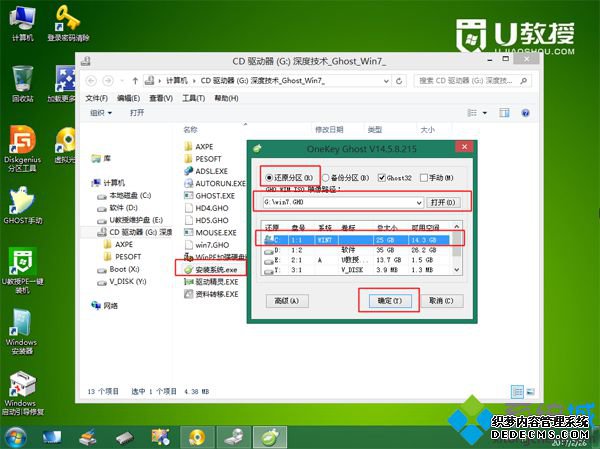Expand the address bar history dropdown
Image resolution: width=600 pixels, height=449 pixels.
click(386, 81)
